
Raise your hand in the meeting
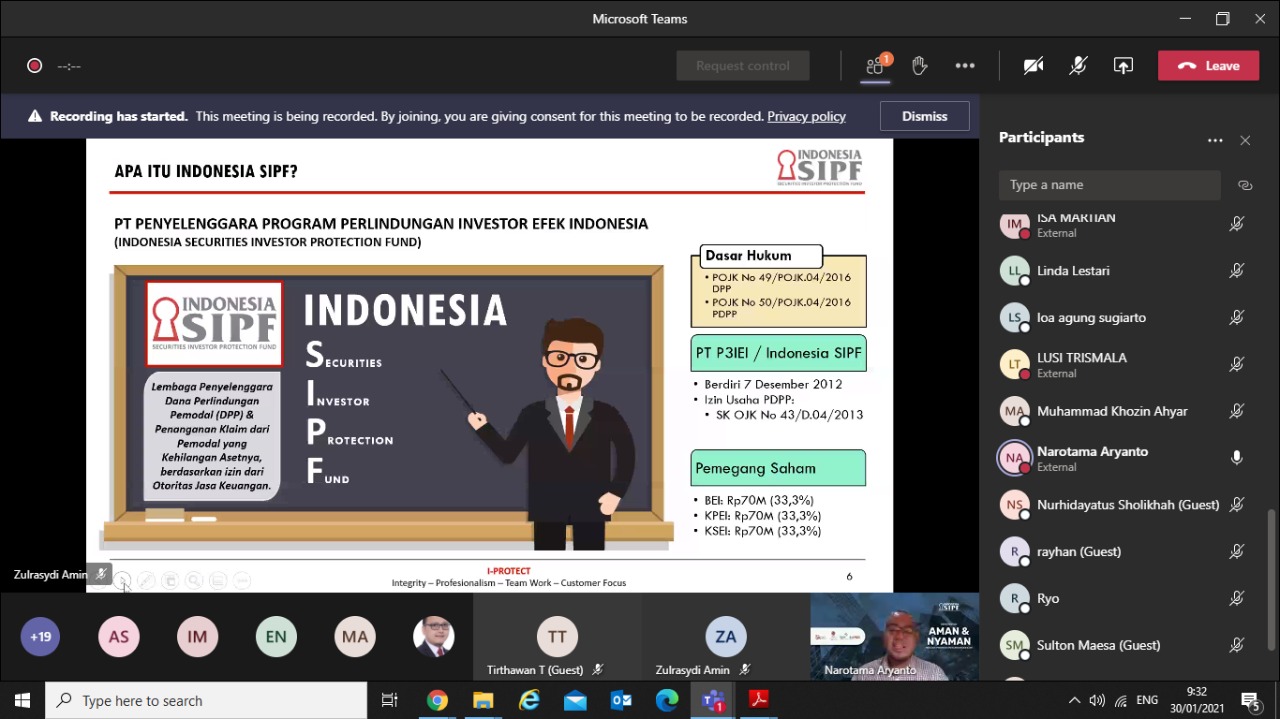[920, 66]
